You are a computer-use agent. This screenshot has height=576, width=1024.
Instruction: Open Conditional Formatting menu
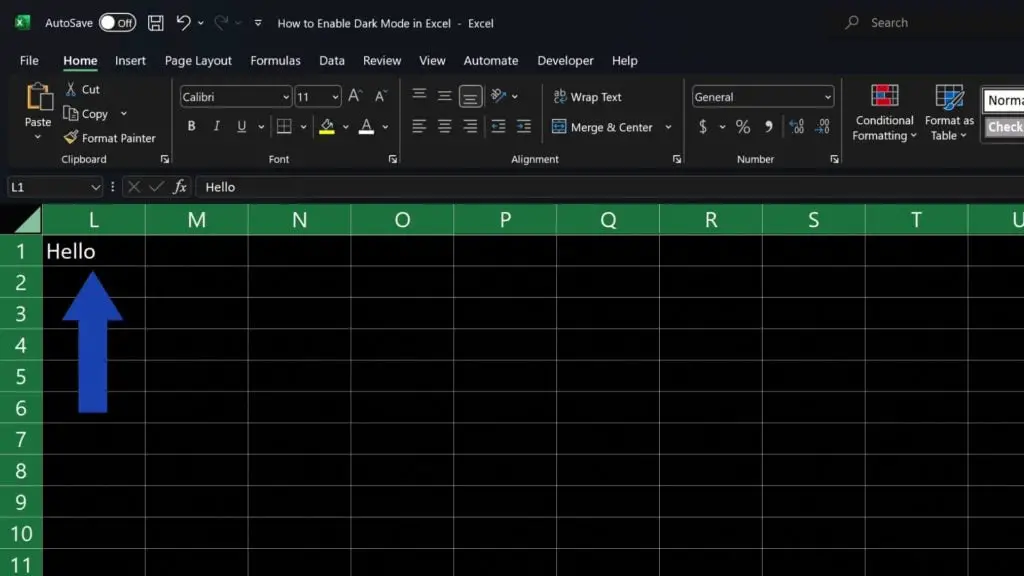[884, 112]
